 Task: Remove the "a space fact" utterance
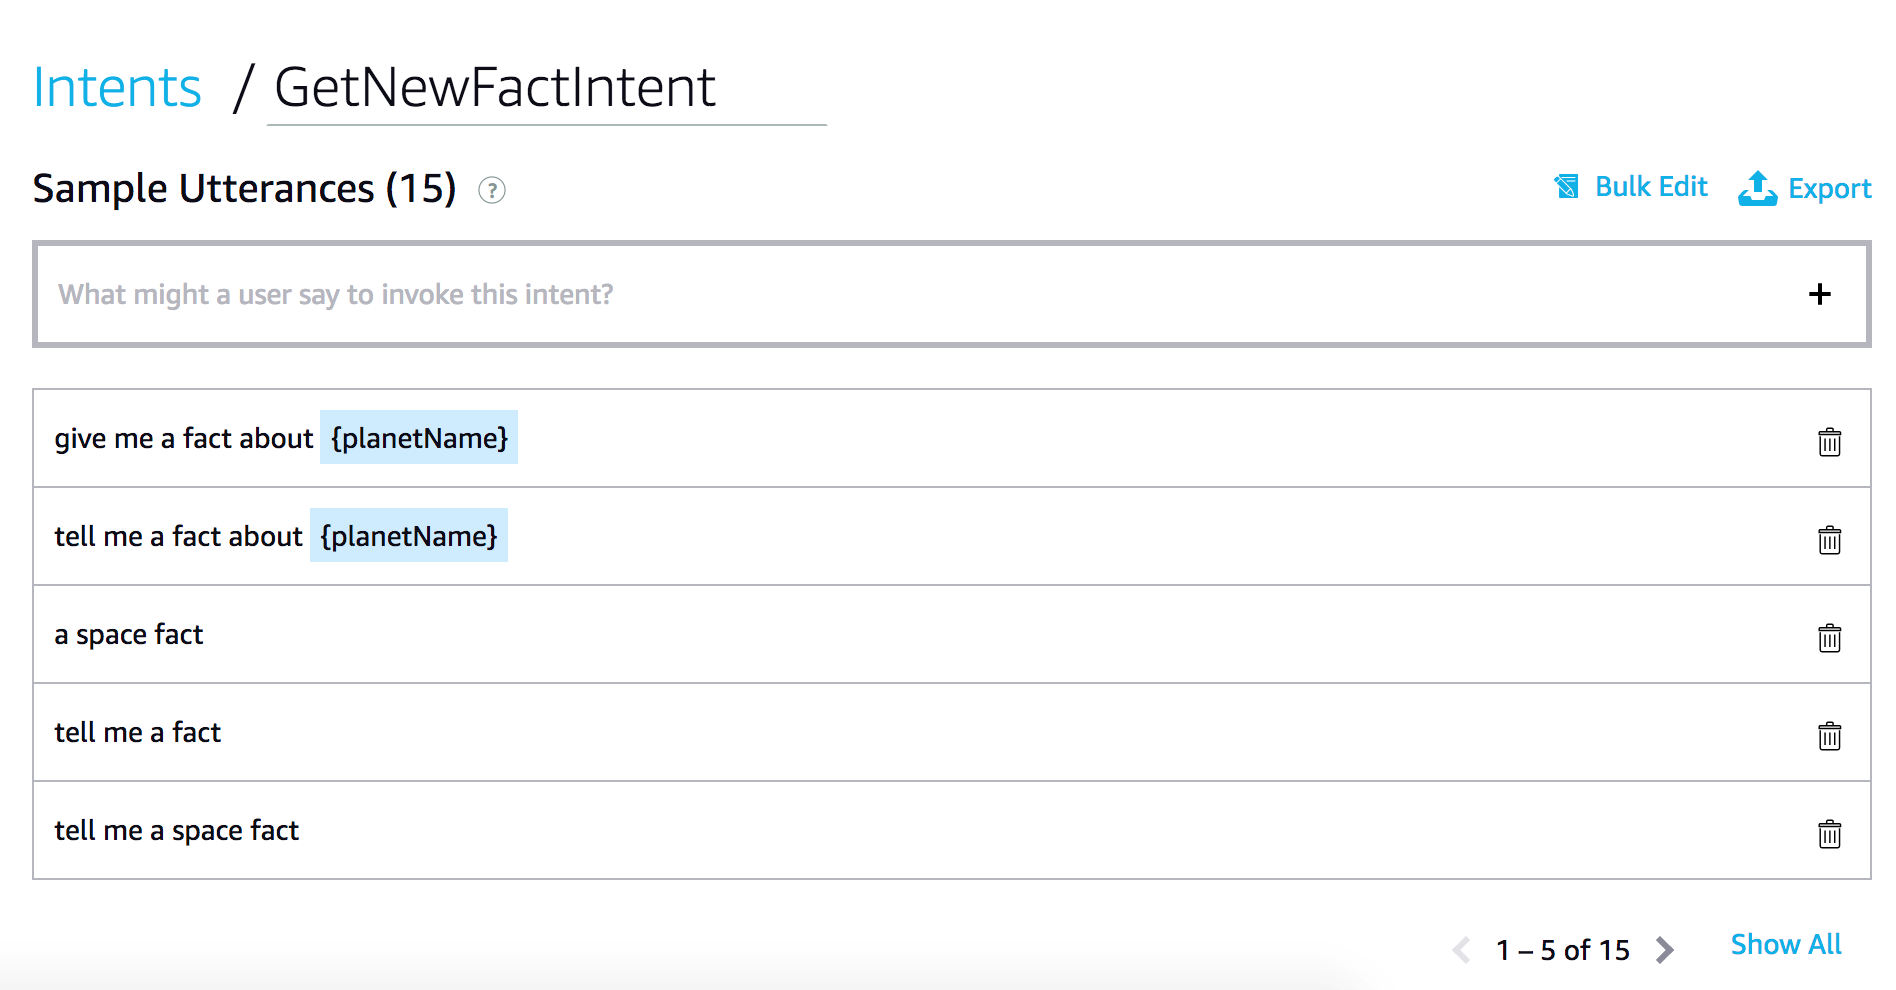1829,637
